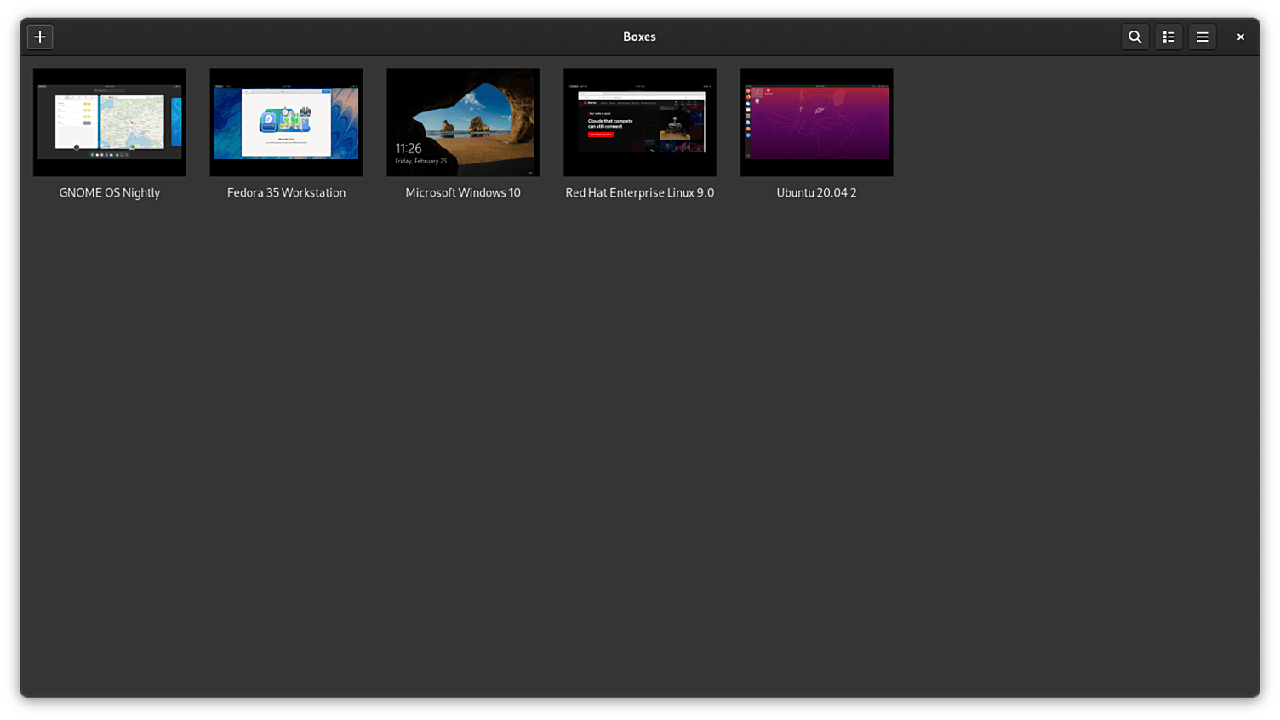The height and width of the screenshot is (720, 1280).
Task: Select the Microsoft Windows 10 thumbnail
Action: pos(463,122)
